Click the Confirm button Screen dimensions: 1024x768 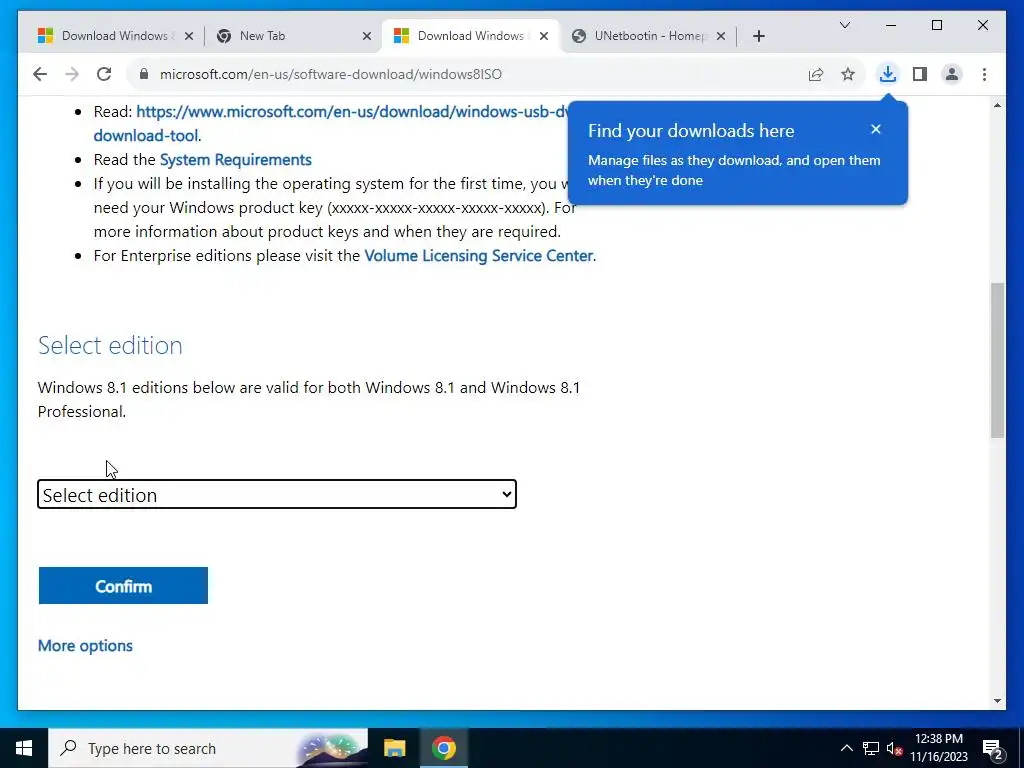click(123, 586)
